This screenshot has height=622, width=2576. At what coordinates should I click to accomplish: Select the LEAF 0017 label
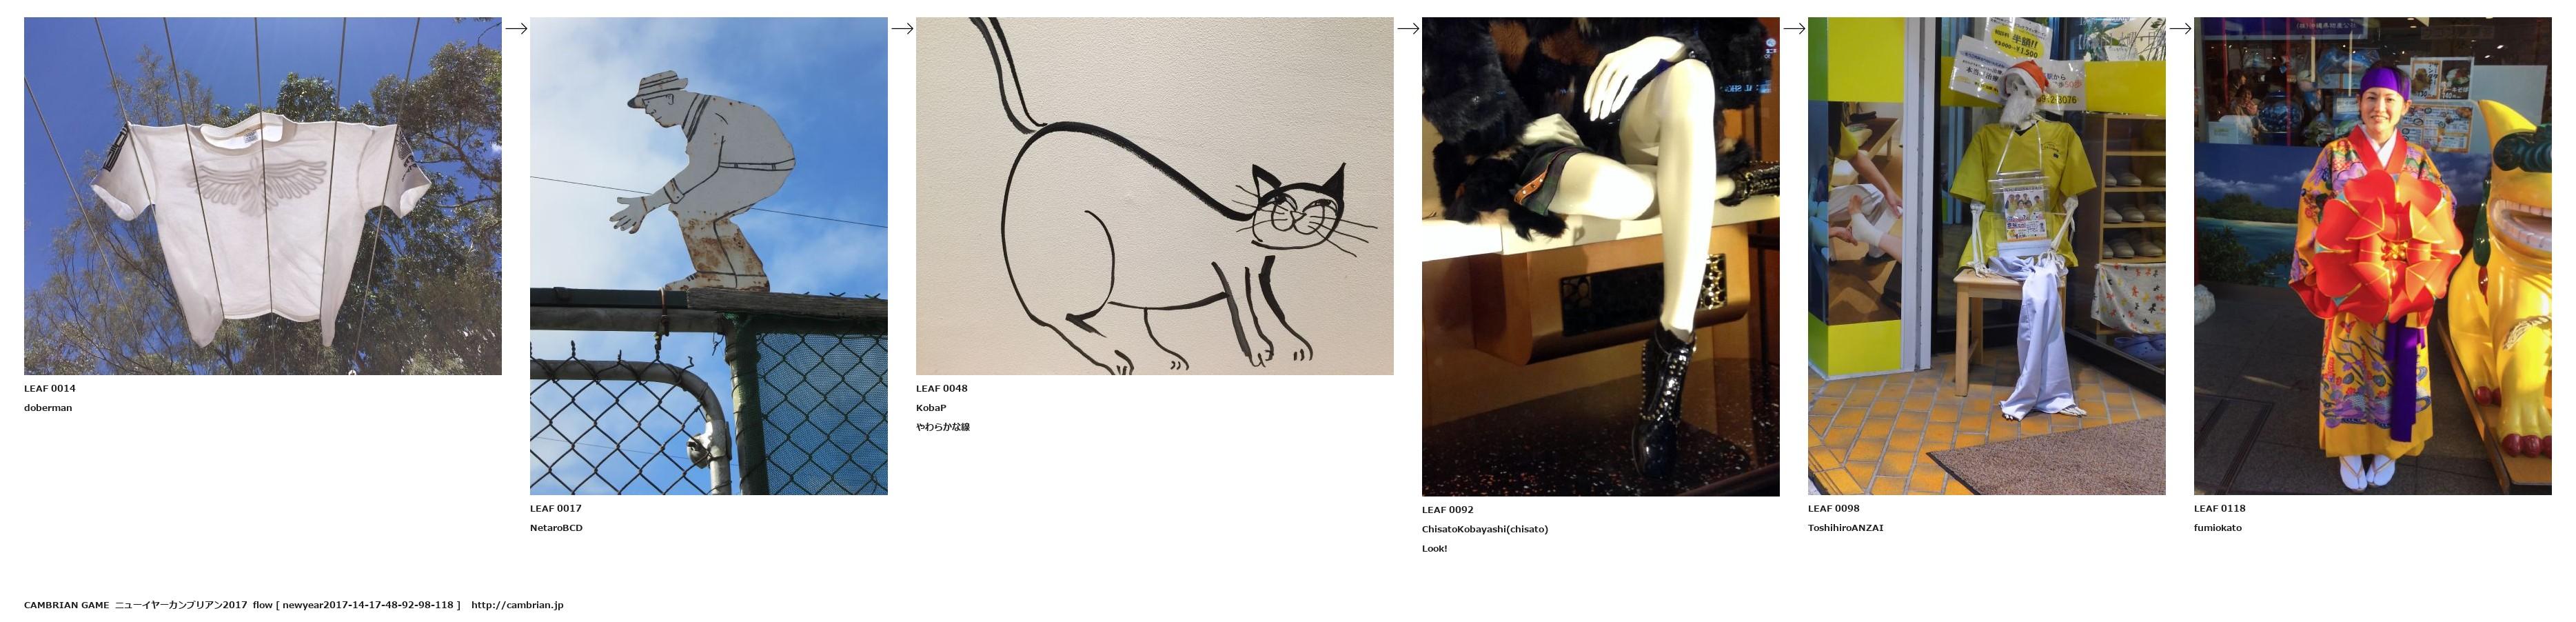556,509
